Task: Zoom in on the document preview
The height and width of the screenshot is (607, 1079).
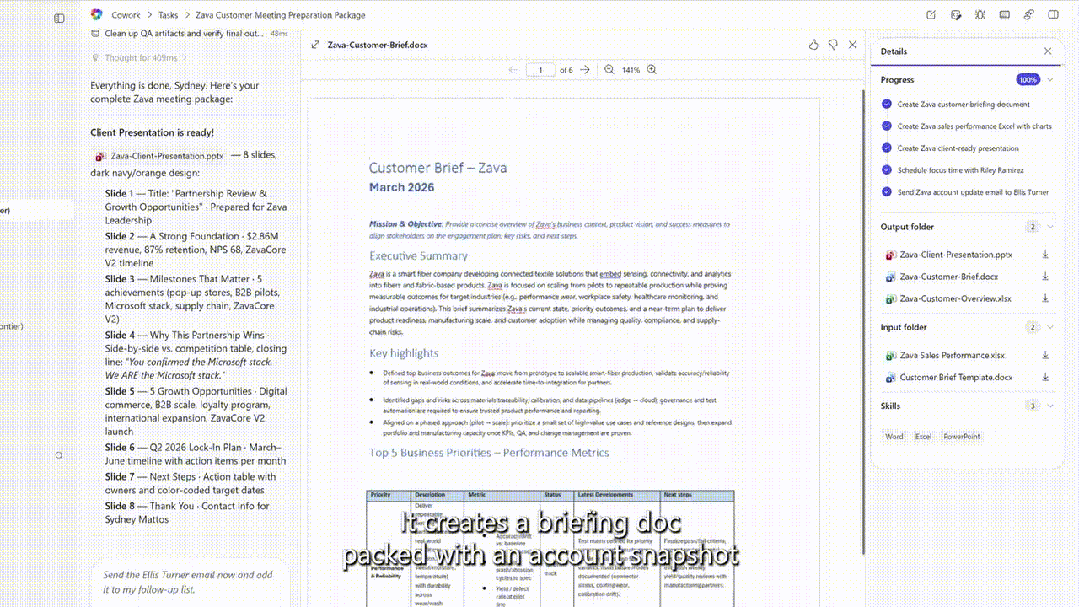Action: (x=652, y=70)
